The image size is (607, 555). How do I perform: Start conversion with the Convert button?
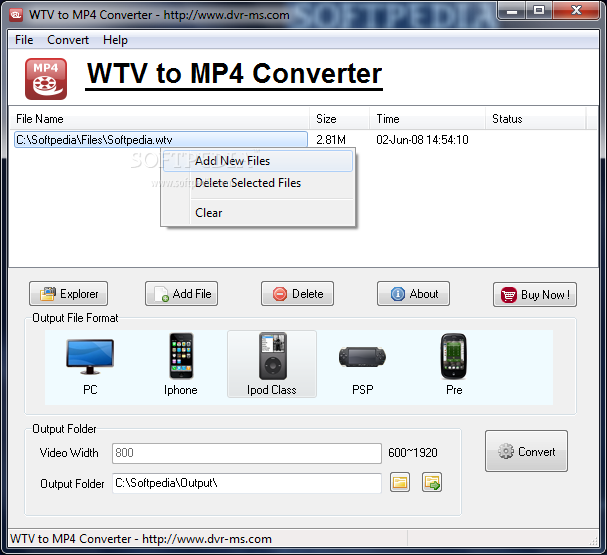point(526,451)
